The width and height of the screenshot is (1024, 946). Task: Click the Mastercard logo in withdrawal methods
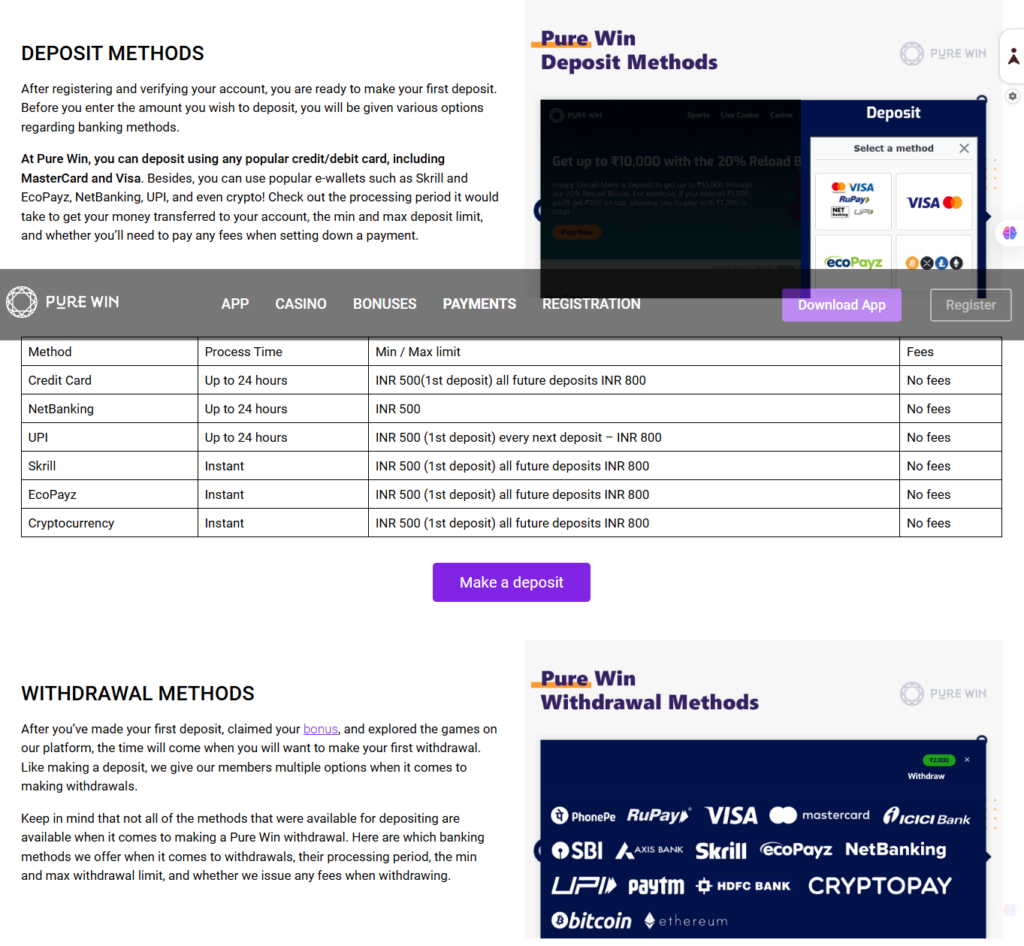point(819,814)
